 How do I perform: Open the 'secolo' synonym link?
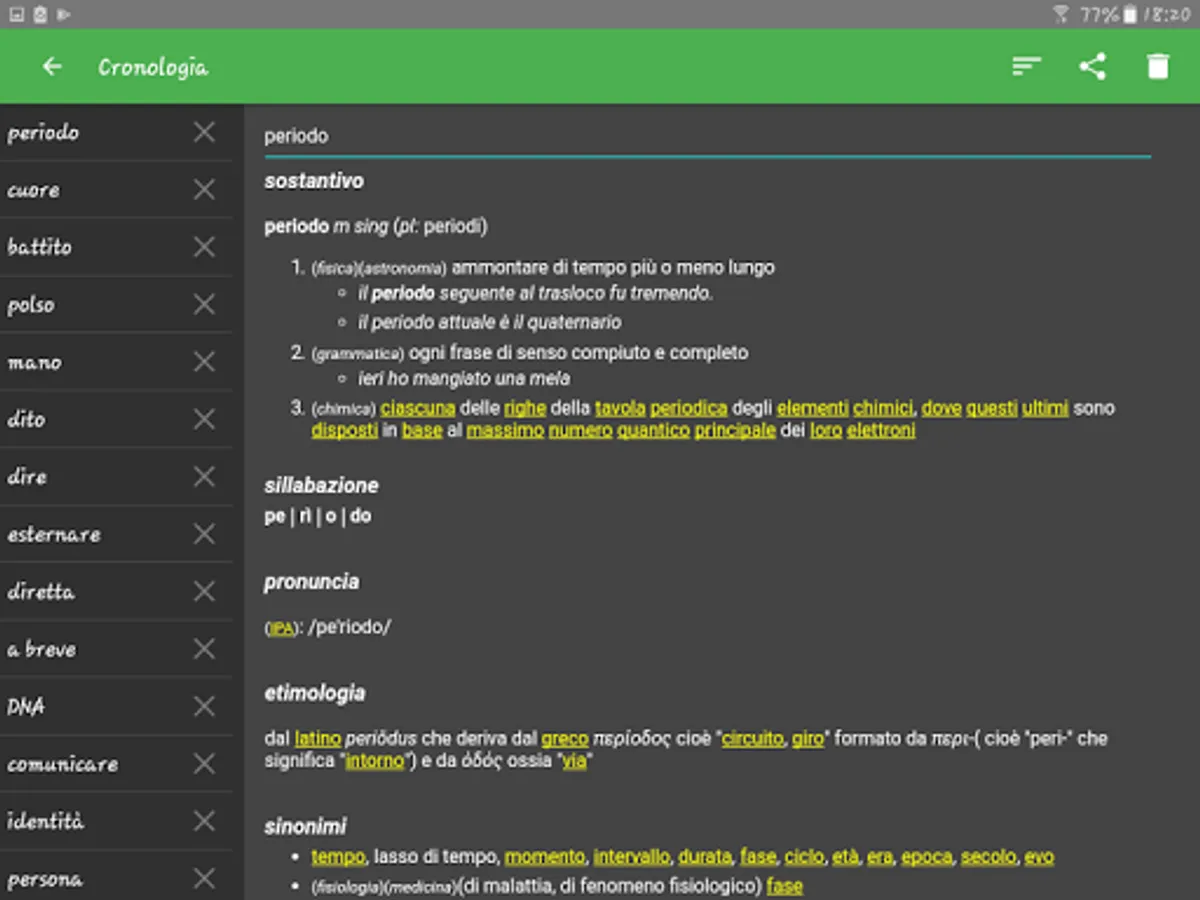pyautogui.click(x=989, y=857)
